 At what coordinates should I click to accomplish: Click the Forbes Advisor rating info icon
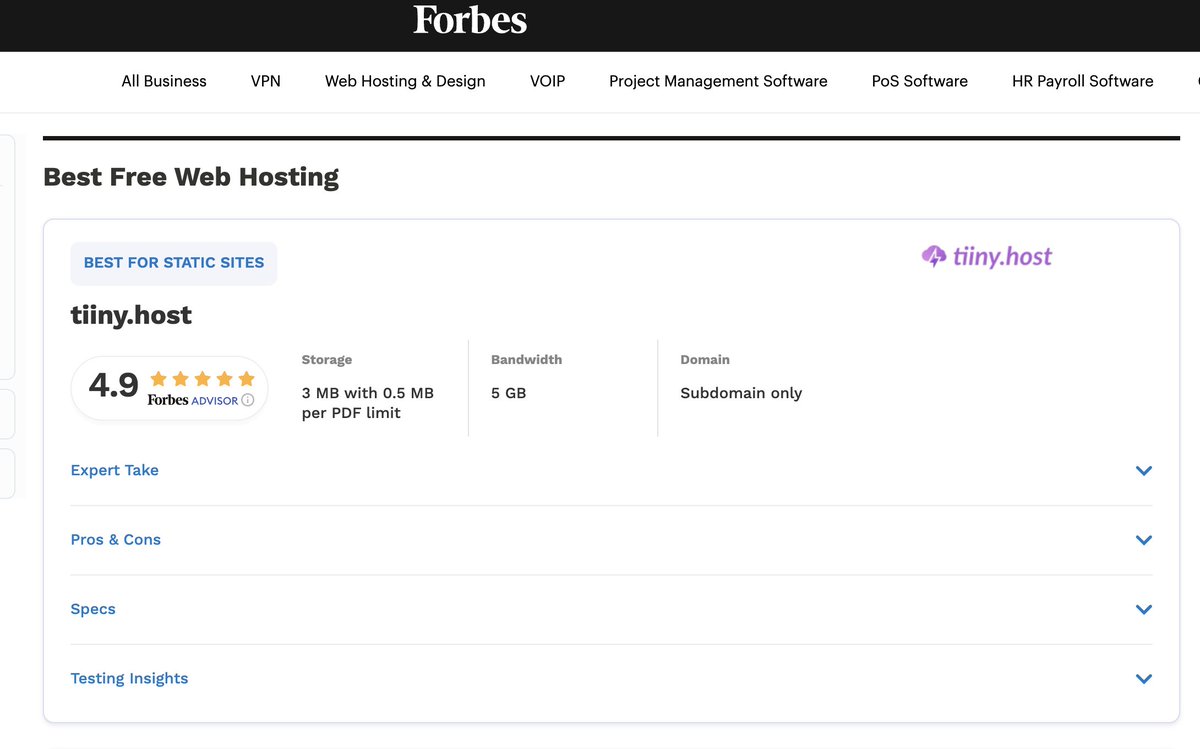click(248, 400)
